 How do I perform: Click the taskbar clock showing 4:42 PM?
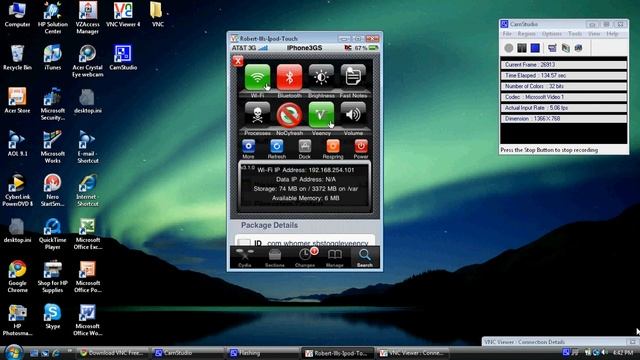pos(623,353)
